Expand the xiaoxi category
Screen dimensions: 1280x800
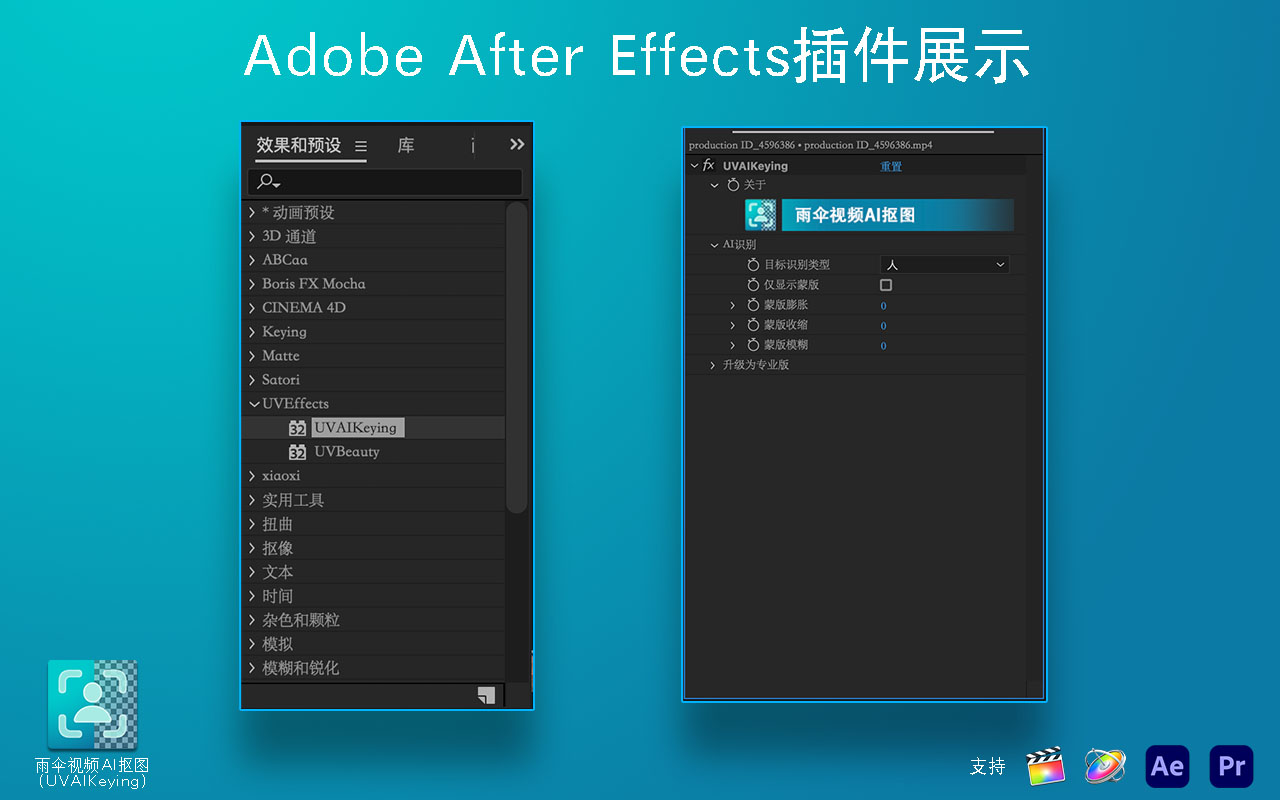click(x=252, y=476)
